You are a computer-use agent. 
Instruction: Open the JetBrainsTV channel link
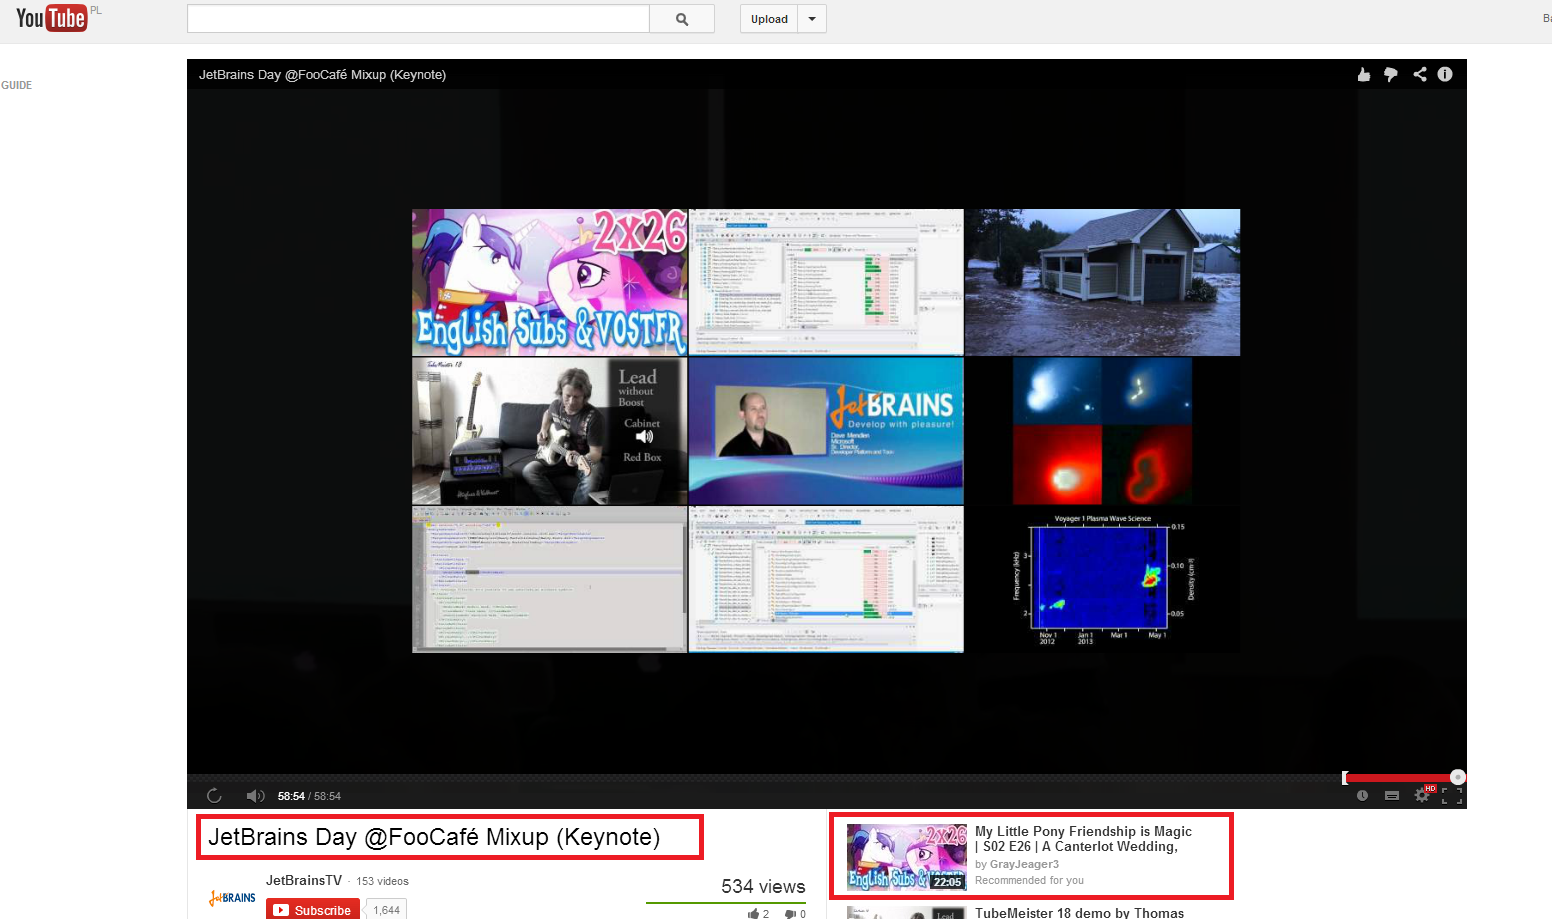pyautogui.click(x=304, y=880)
